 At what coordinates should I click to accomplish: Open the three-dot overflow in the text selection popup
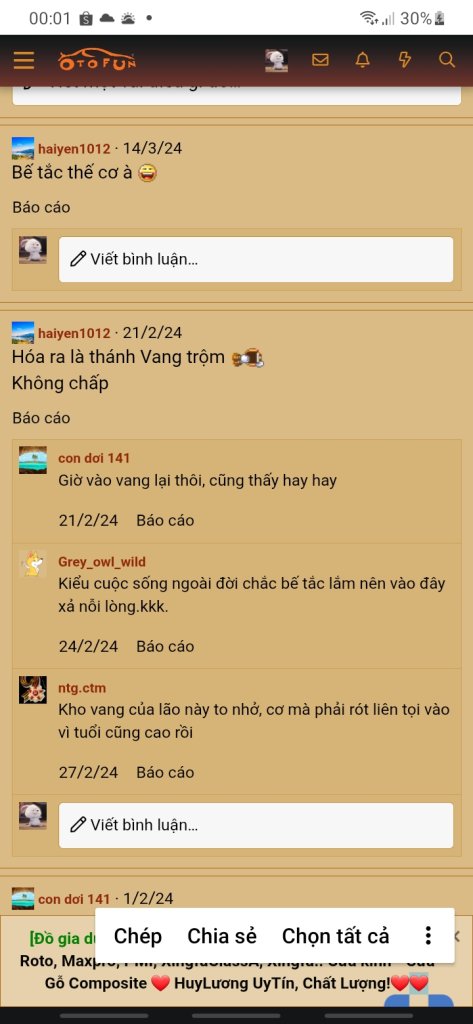[428, 936]
